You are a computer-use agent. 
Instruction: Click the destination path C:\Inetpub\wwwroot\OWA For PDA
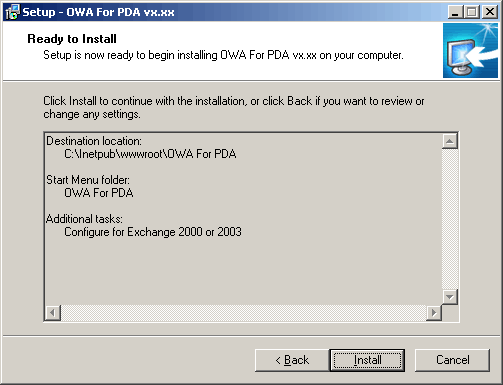click(150, 154)
